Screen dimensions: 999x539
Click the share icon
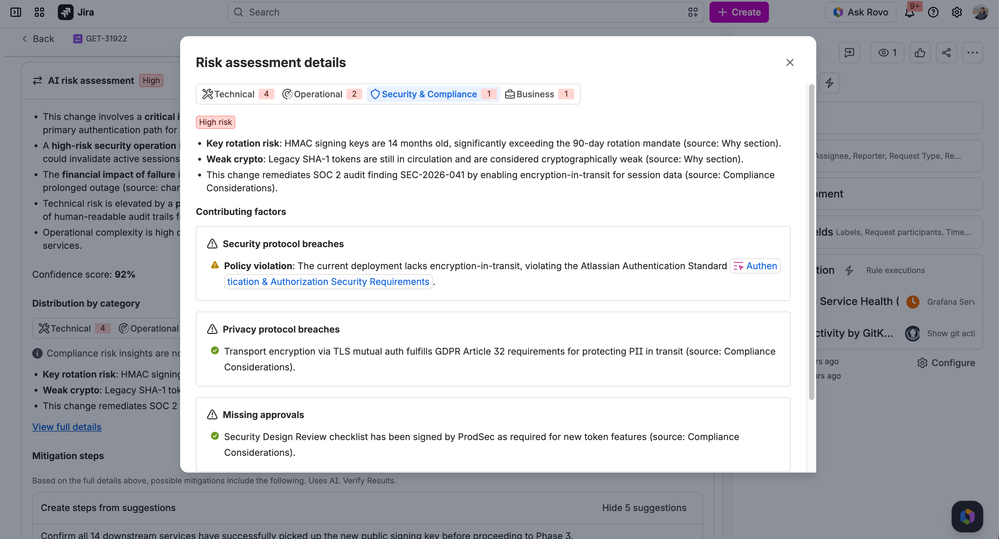[x=946, y=53]
